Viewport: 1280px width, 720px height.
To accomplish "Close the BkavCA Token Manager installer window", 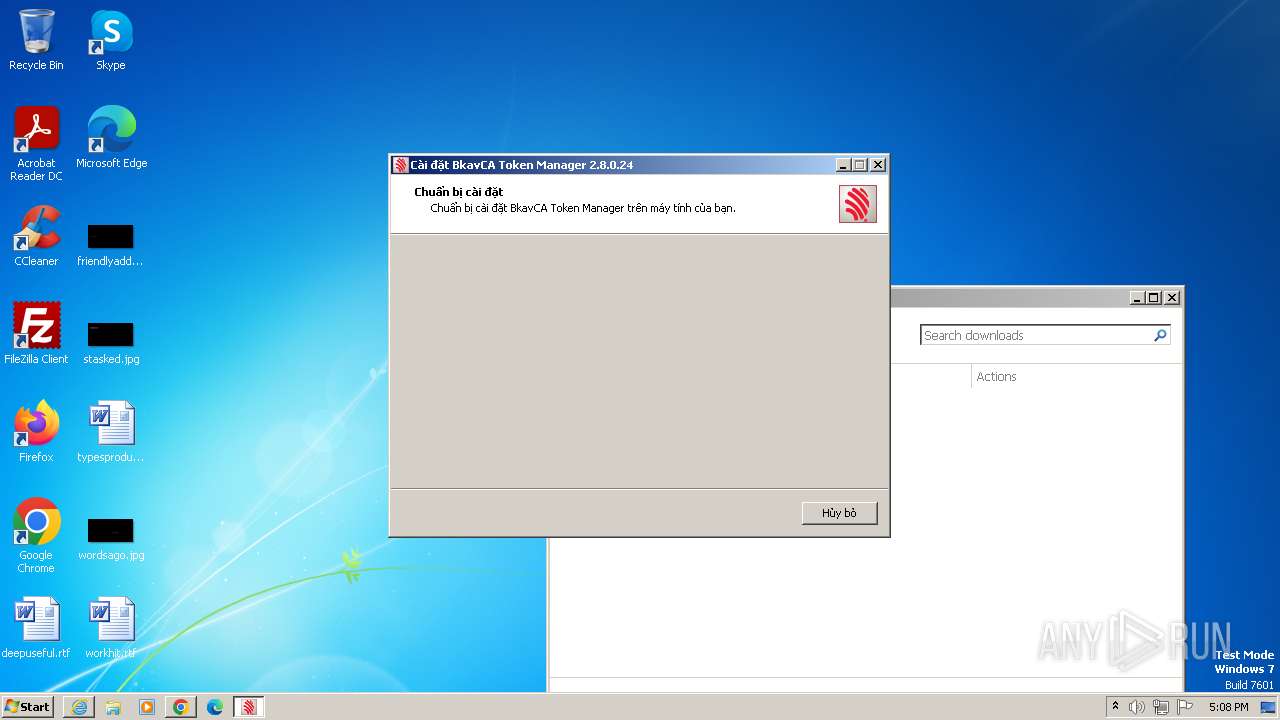I will coord(877,165).
